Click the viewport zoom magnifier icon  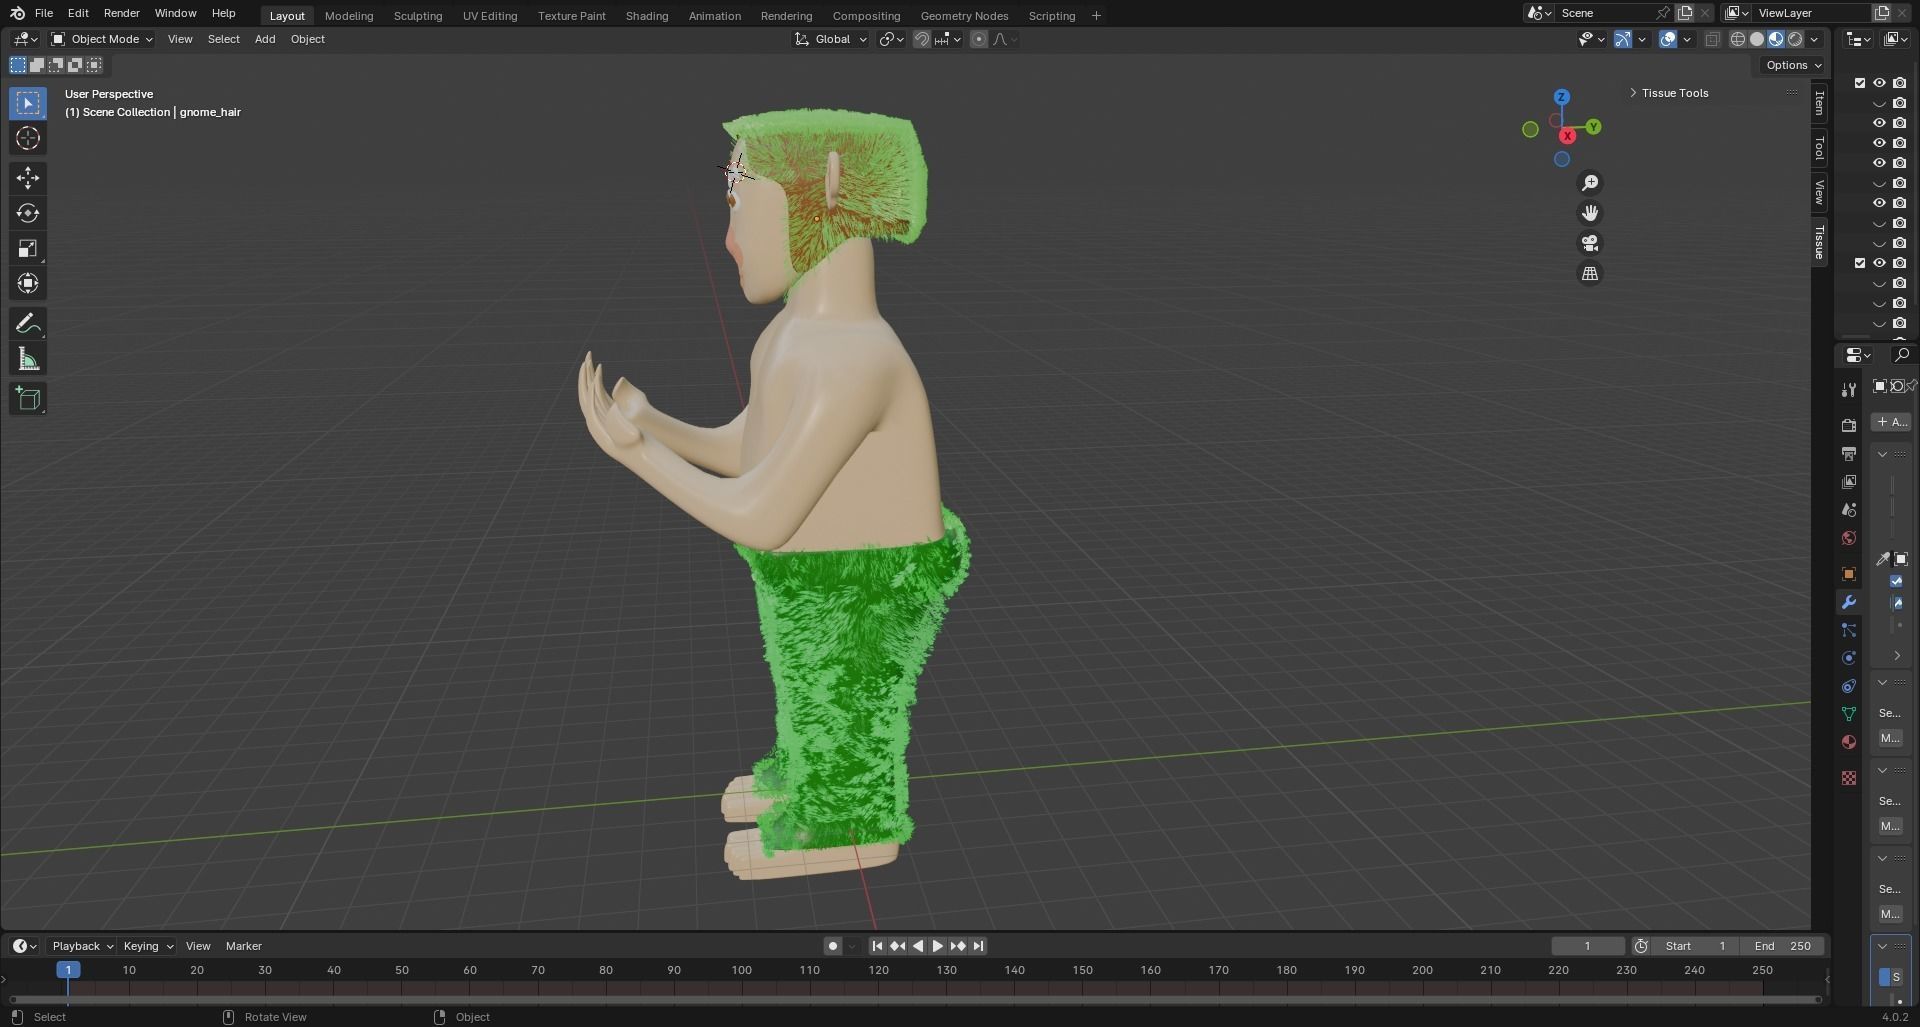click(1590, 183)
